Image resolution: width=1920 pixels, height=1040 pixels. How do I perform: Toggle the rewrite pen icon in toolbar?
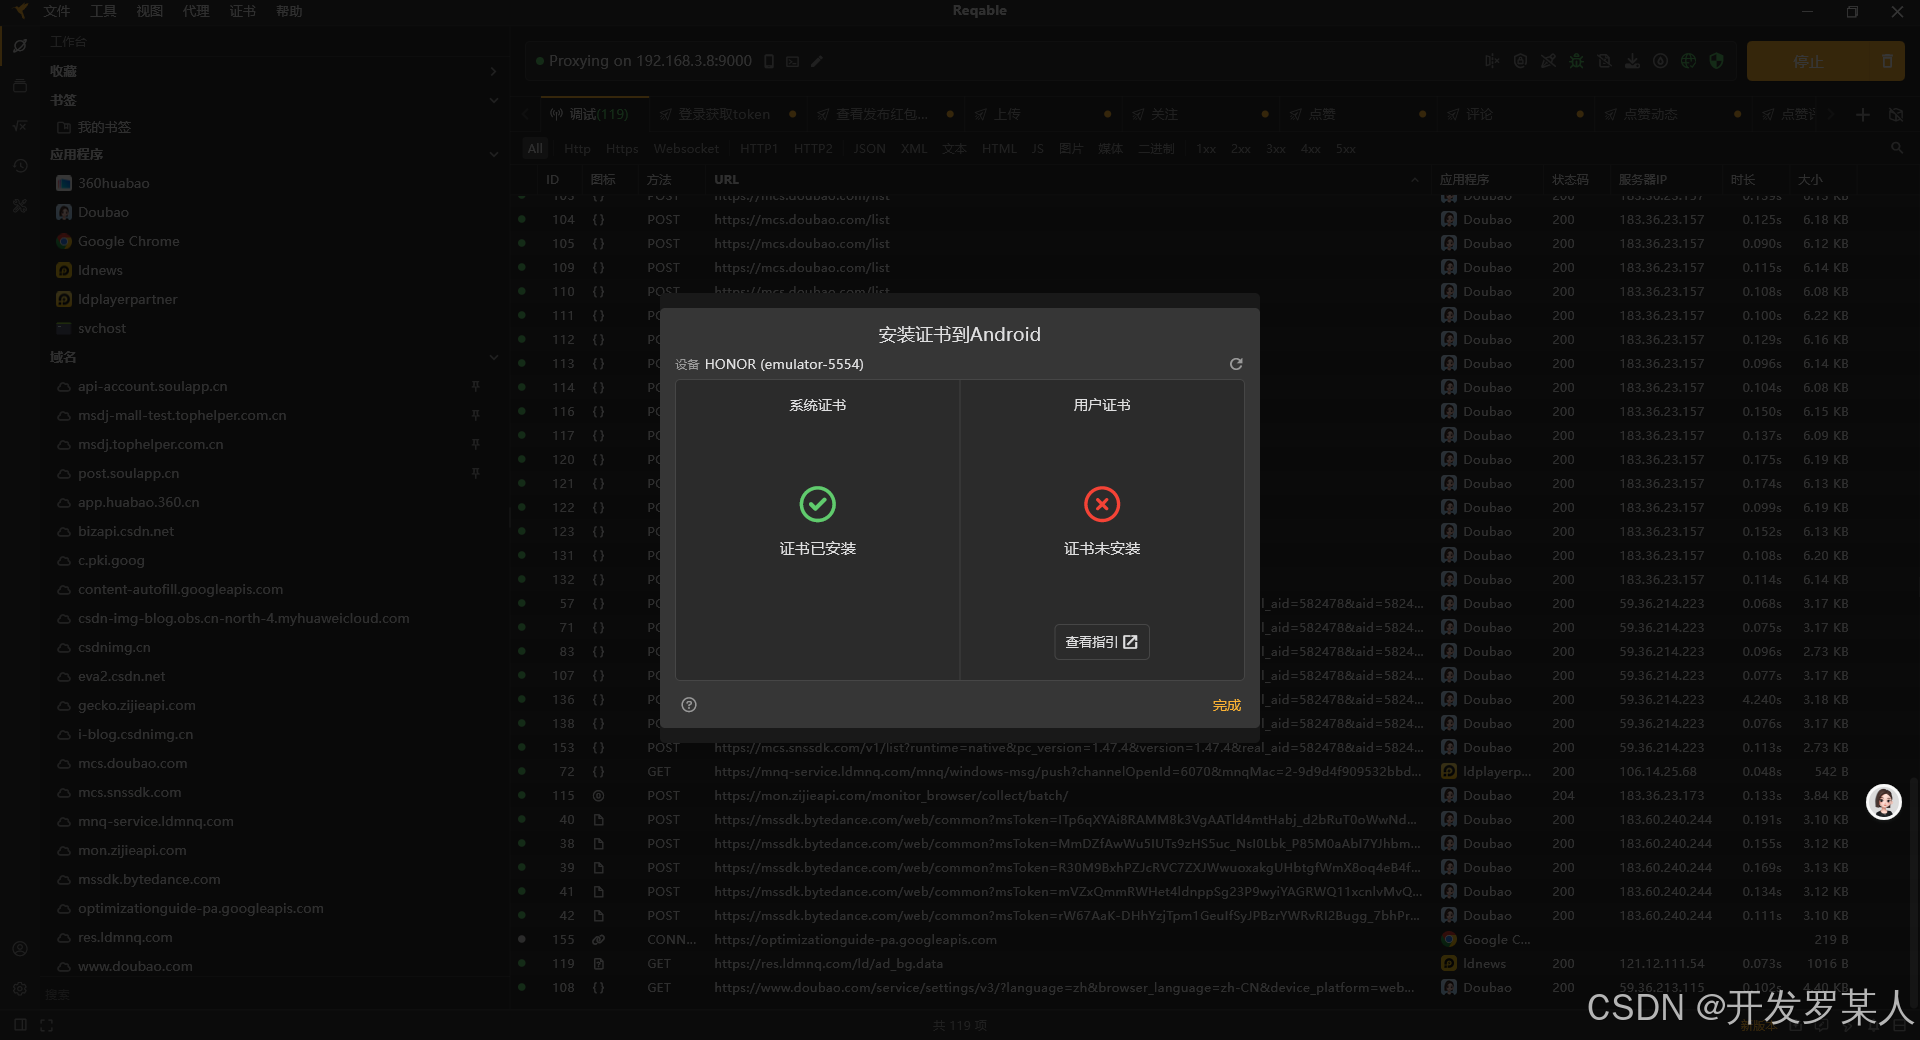pos(1548,61)
